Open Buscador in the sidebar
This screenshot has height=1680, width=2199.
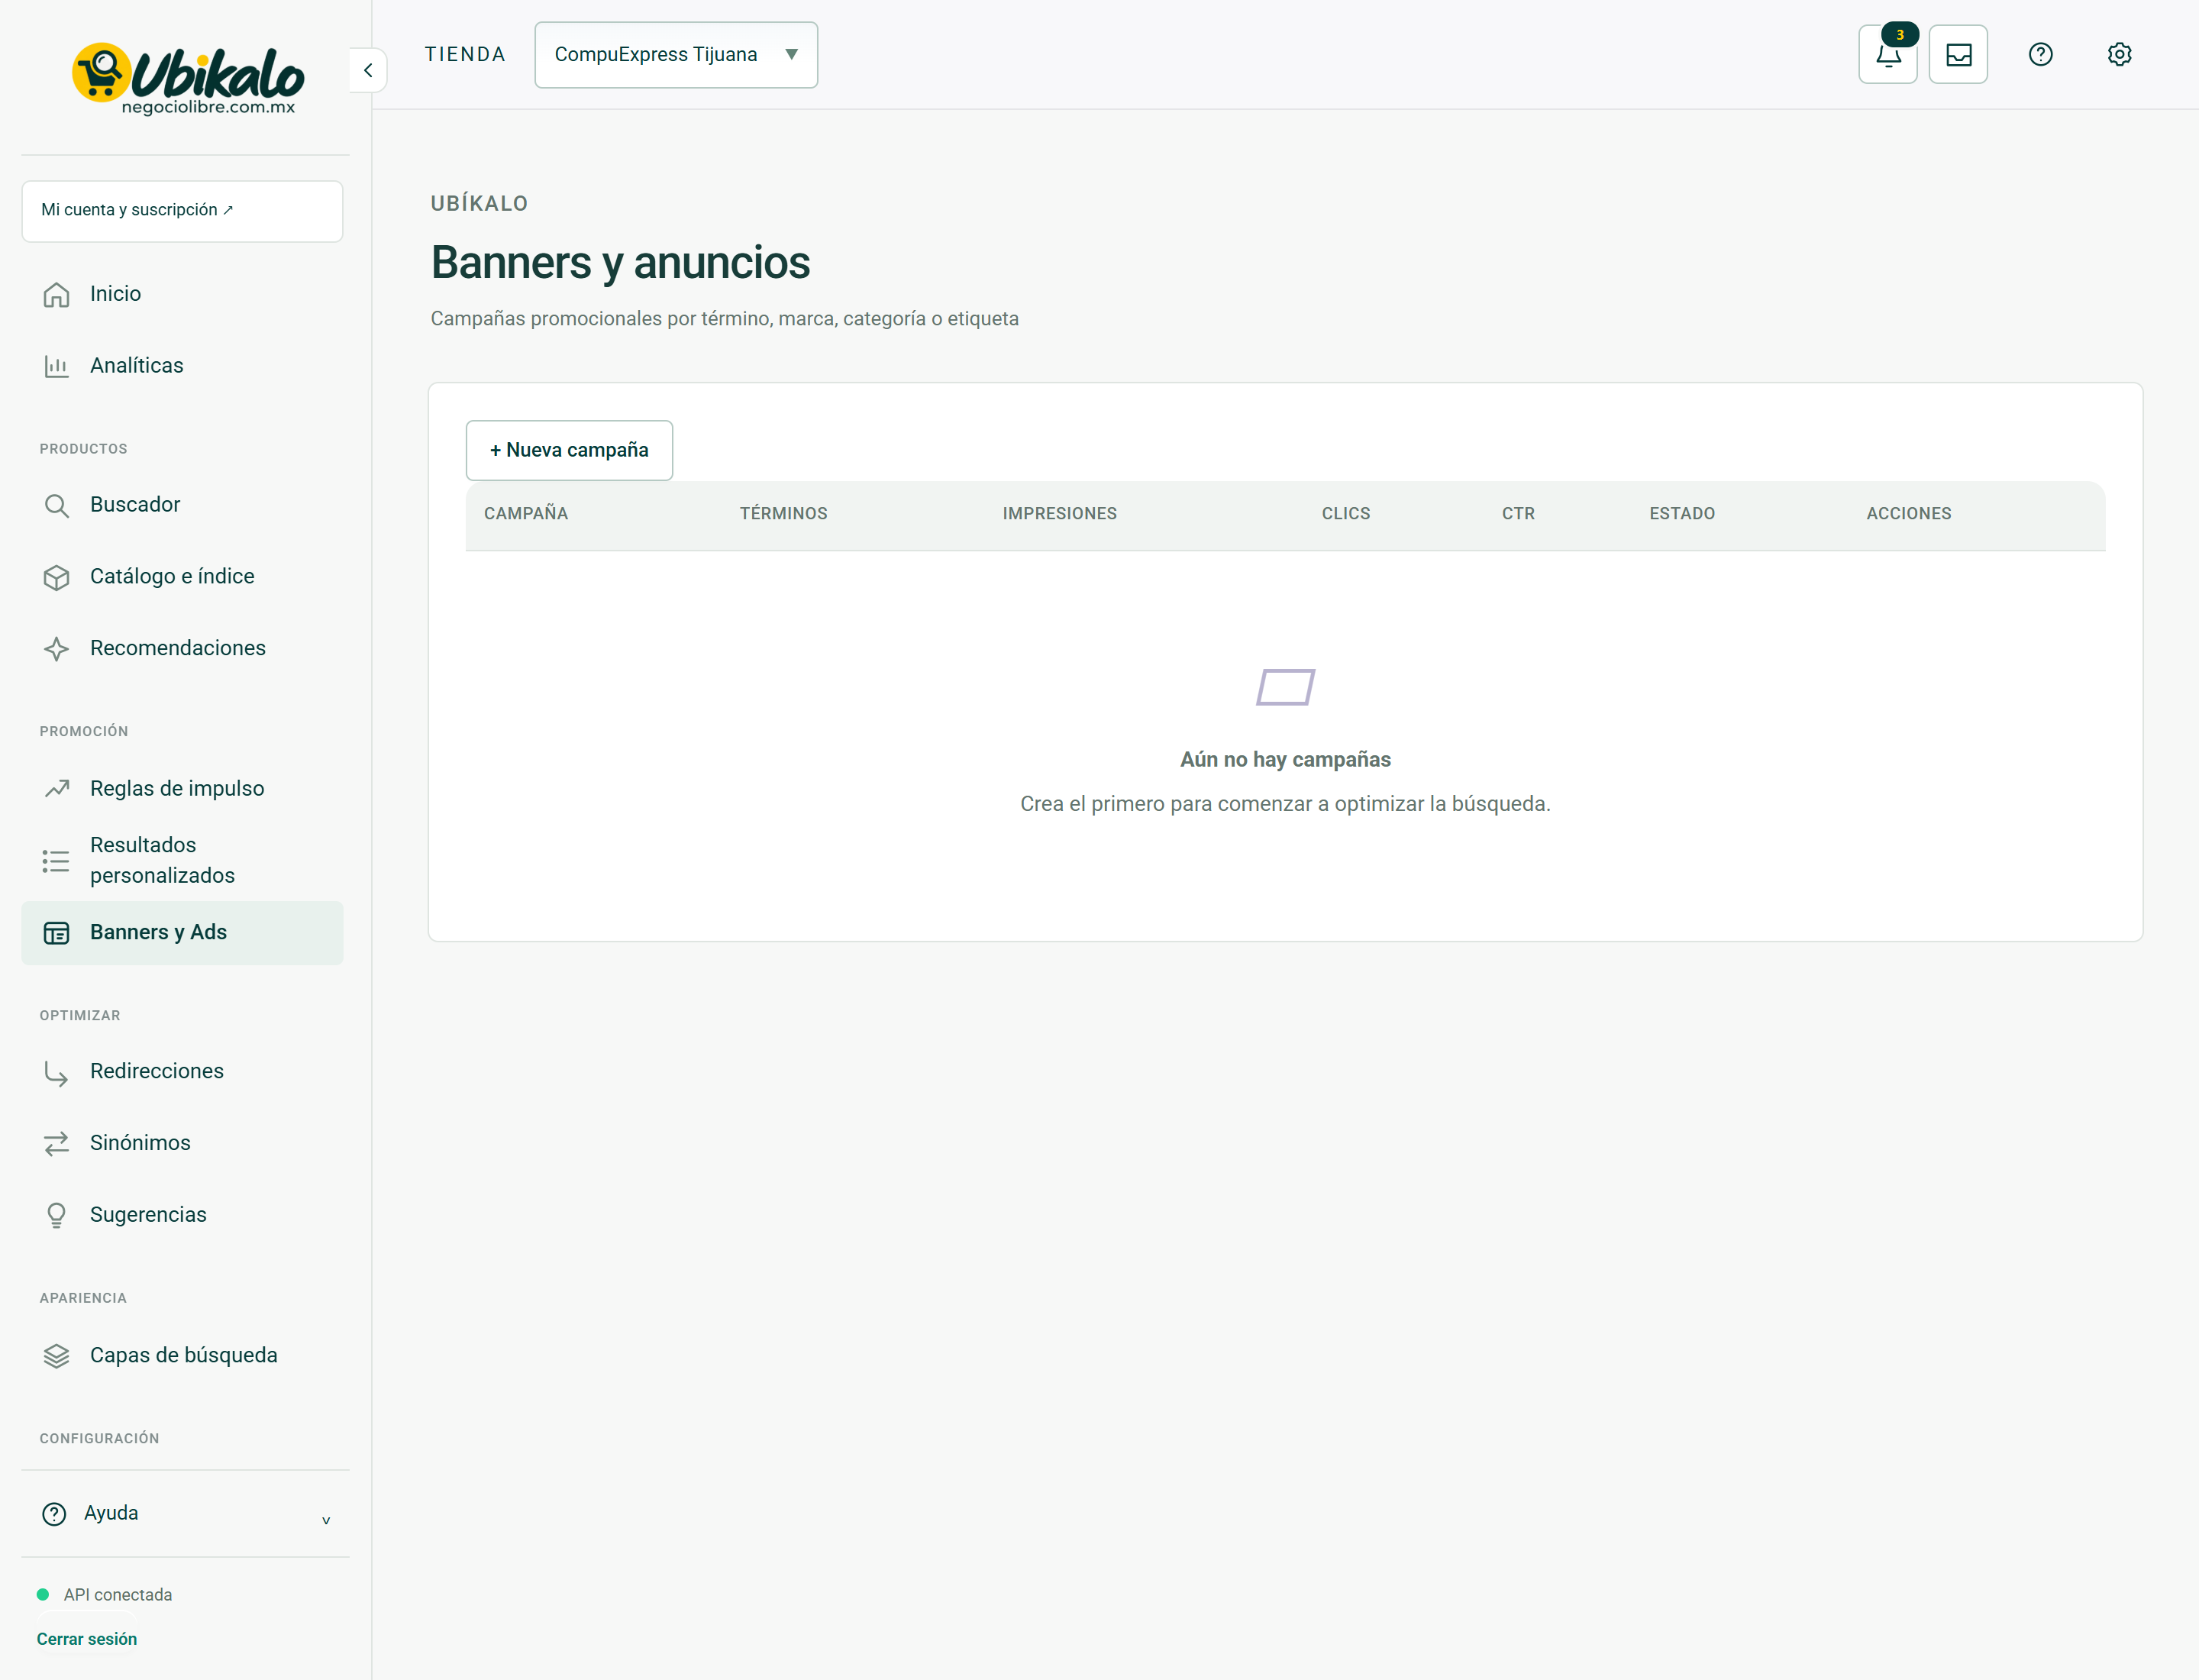coord(182,505)
